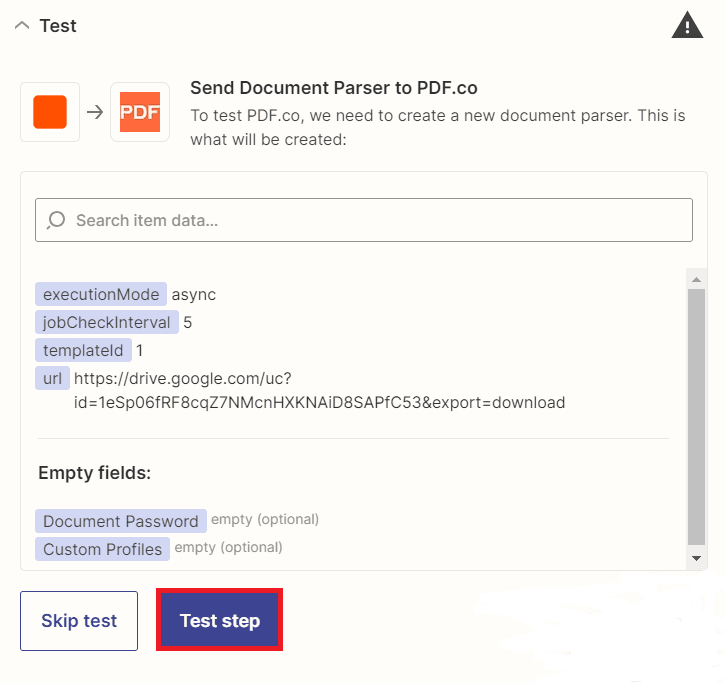Screen dimensions: 725x683
Task: Select the Document Password empty field
Action: pyautogui.click(x=120, y=521)
